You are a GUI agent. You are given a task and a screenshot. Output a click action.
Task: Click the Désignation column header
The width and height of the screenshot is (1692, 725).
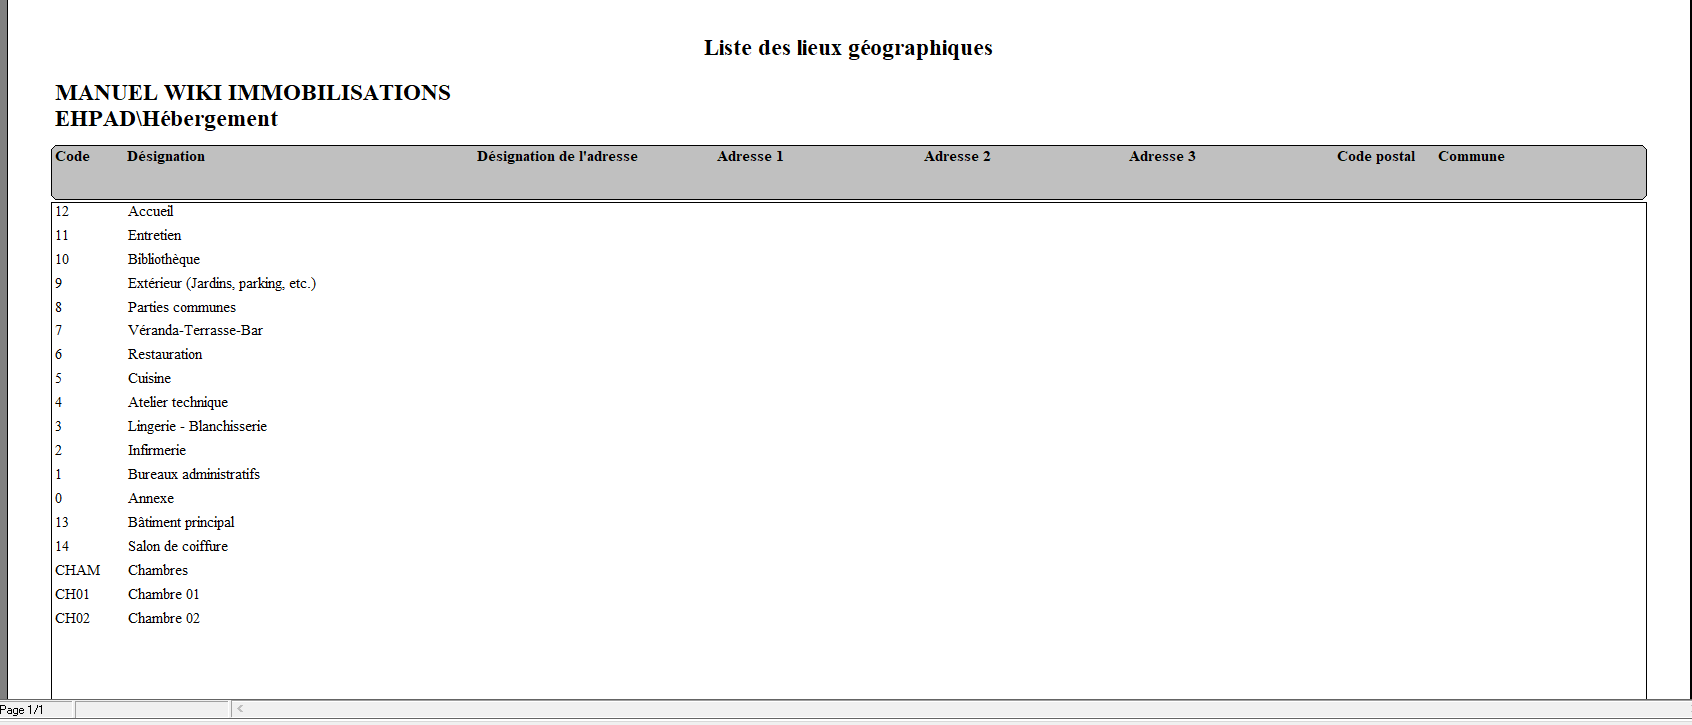(166, 156)
